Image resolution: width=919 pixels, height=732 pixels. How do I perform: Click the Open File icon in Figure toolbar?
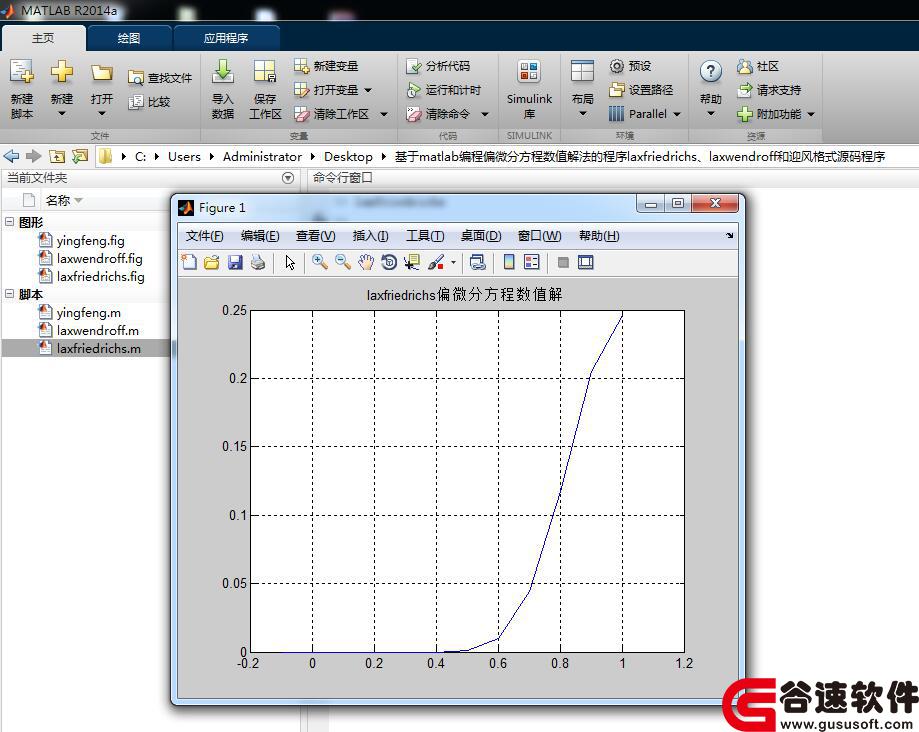tap(212, 262)
